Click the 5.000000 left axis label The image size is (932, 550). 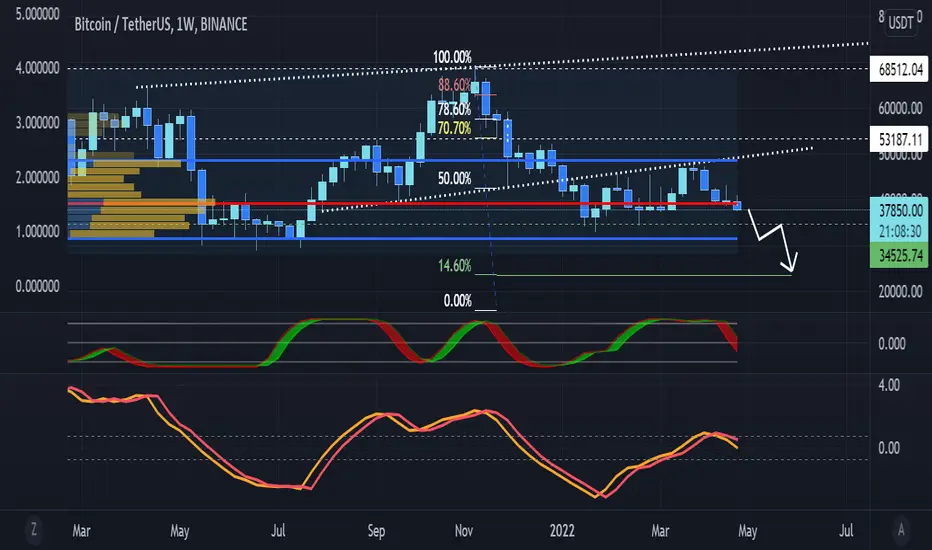(37, 14)
